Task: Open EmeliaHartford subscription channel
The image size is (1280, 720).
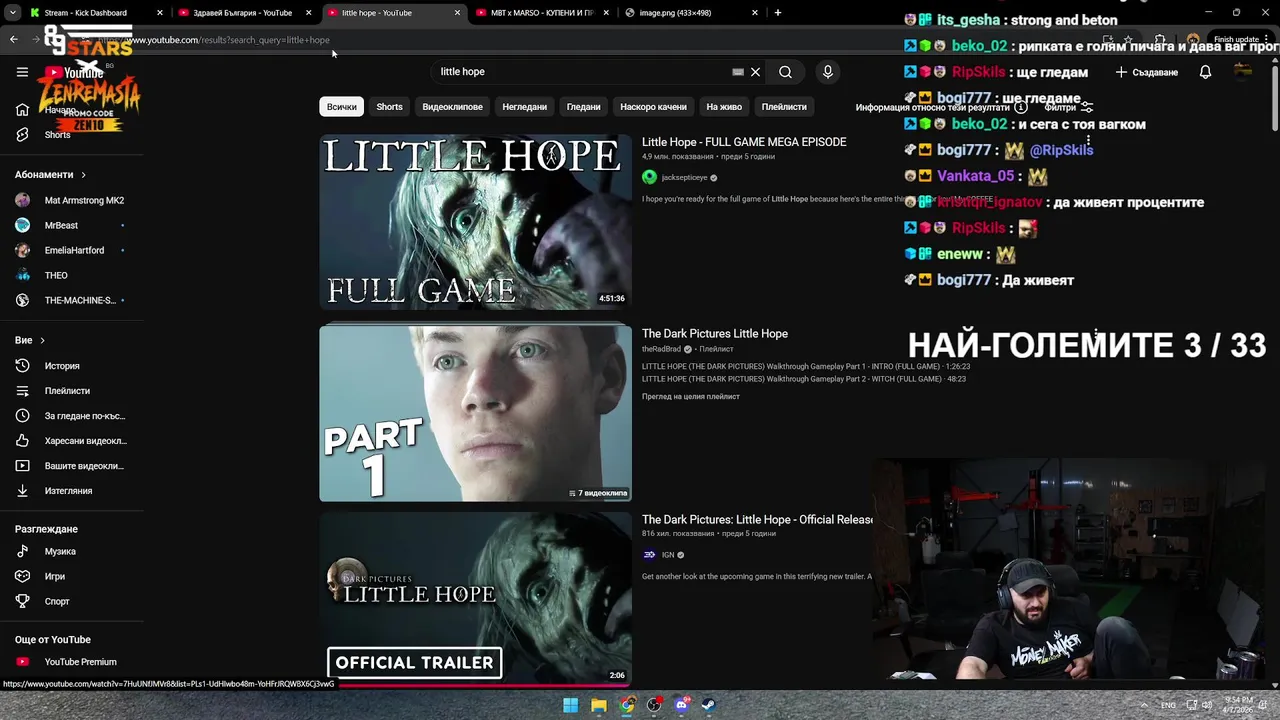Action: click(x=72, y=250)
